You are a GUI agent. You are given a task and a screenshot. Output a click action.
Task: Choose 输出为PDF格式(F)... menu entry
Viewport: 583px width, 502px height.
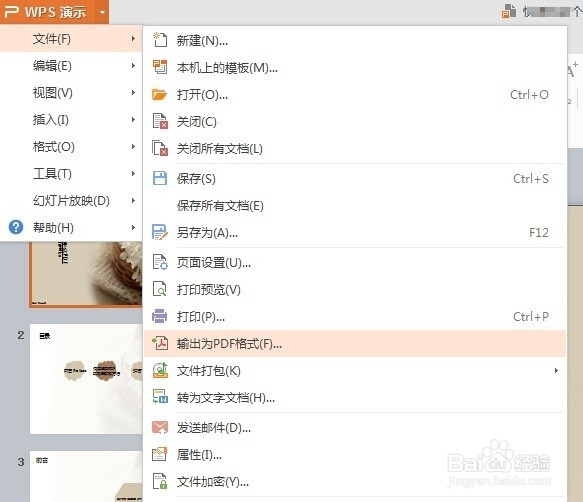pyautogui.click(x=355, y=344)
